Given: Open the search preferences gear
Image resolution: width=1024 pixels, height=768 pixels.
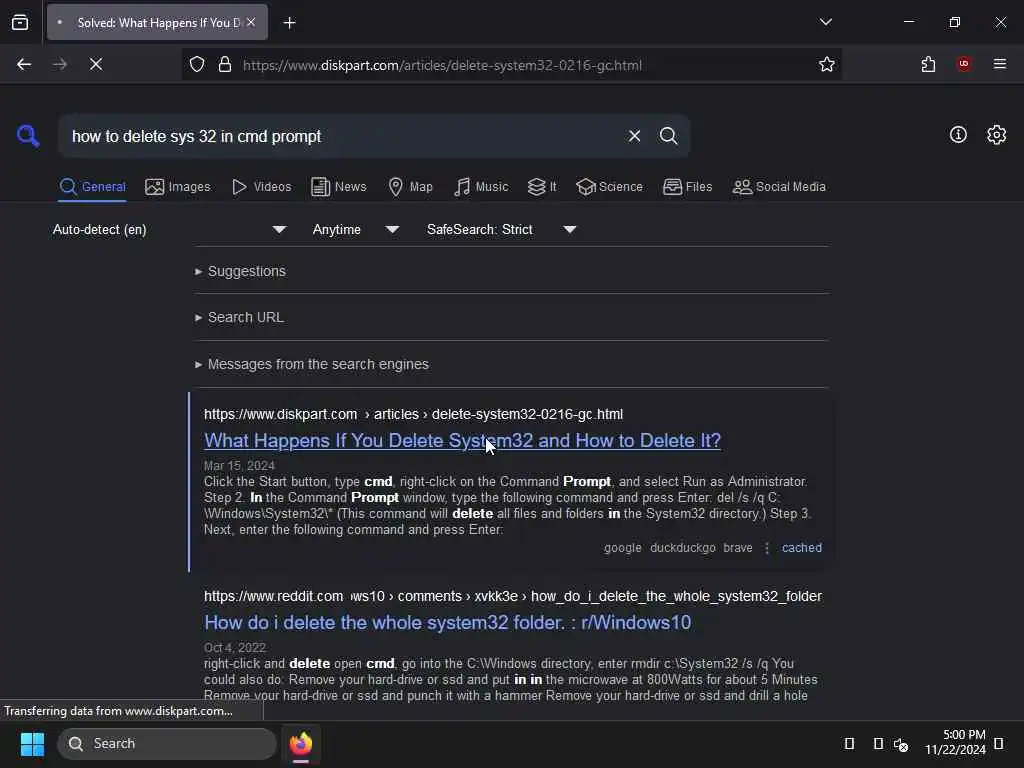Looking at the screenshot, I should click(x=997, y=135).
